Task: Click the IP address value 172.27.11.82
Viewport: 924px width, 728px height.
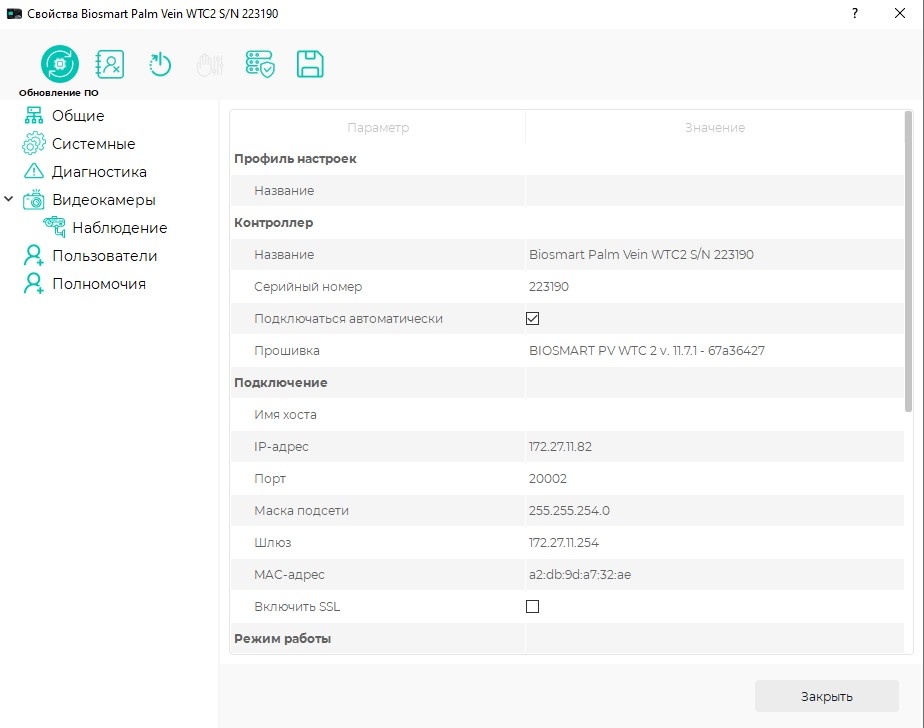Action: (560, 447)
